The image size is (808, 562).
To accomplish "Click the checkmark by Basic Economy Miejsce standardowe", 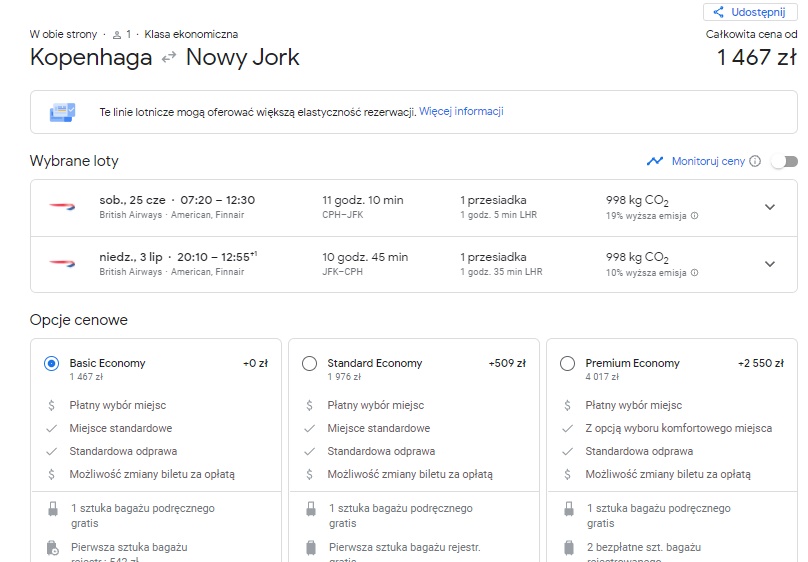I will click(x=52, y=428).
